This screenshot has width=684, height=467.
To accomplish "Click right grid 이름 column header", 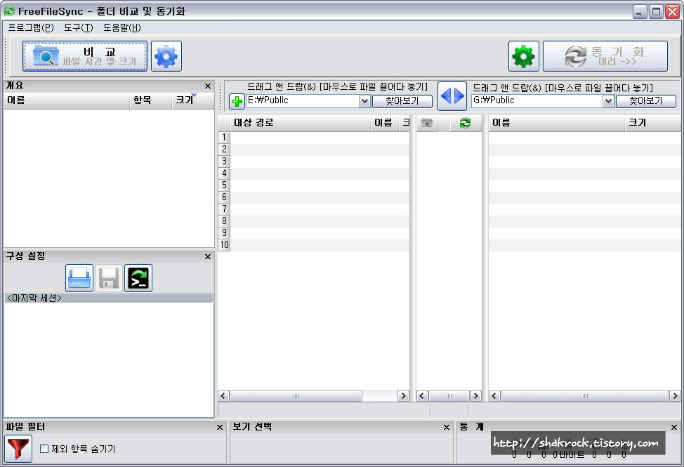I will pos(557,123).
